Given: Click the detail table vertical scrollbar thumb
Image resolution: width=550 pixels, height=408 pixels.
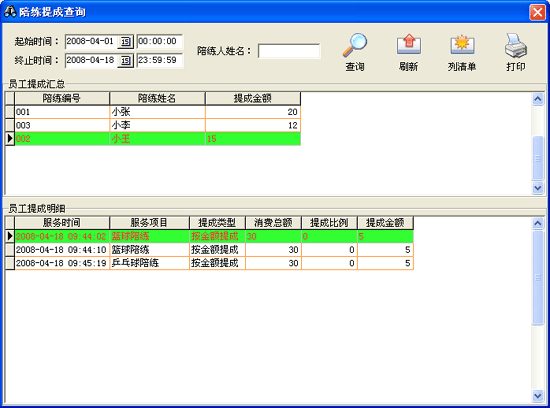Looking at the screenshot, I should coord(538,278).
